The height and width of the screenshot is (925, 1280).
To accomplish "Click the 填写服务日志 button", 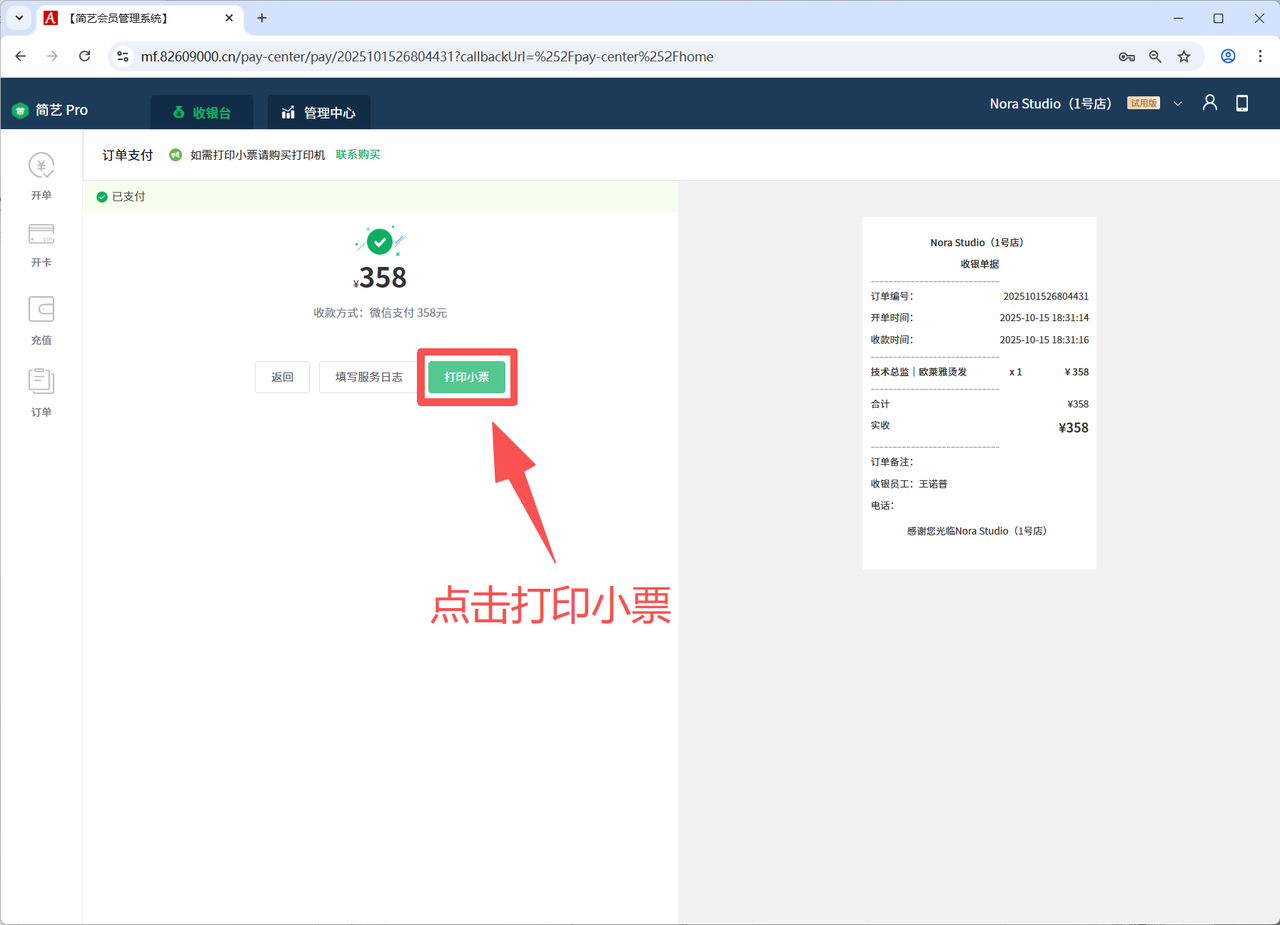I will click(368, 377).
